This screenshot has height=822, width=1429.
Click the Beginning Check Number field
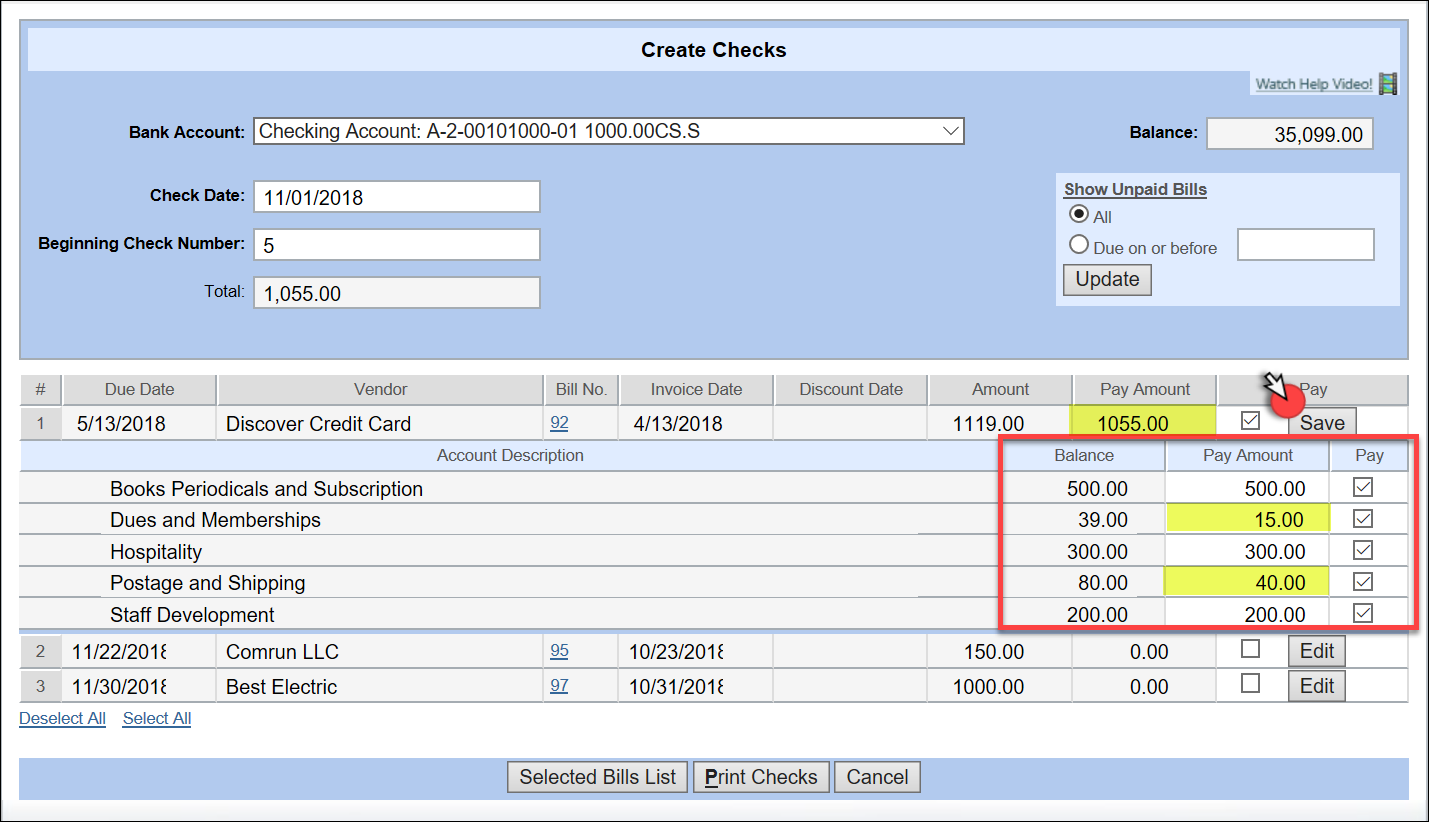click(x=397, y=245)
